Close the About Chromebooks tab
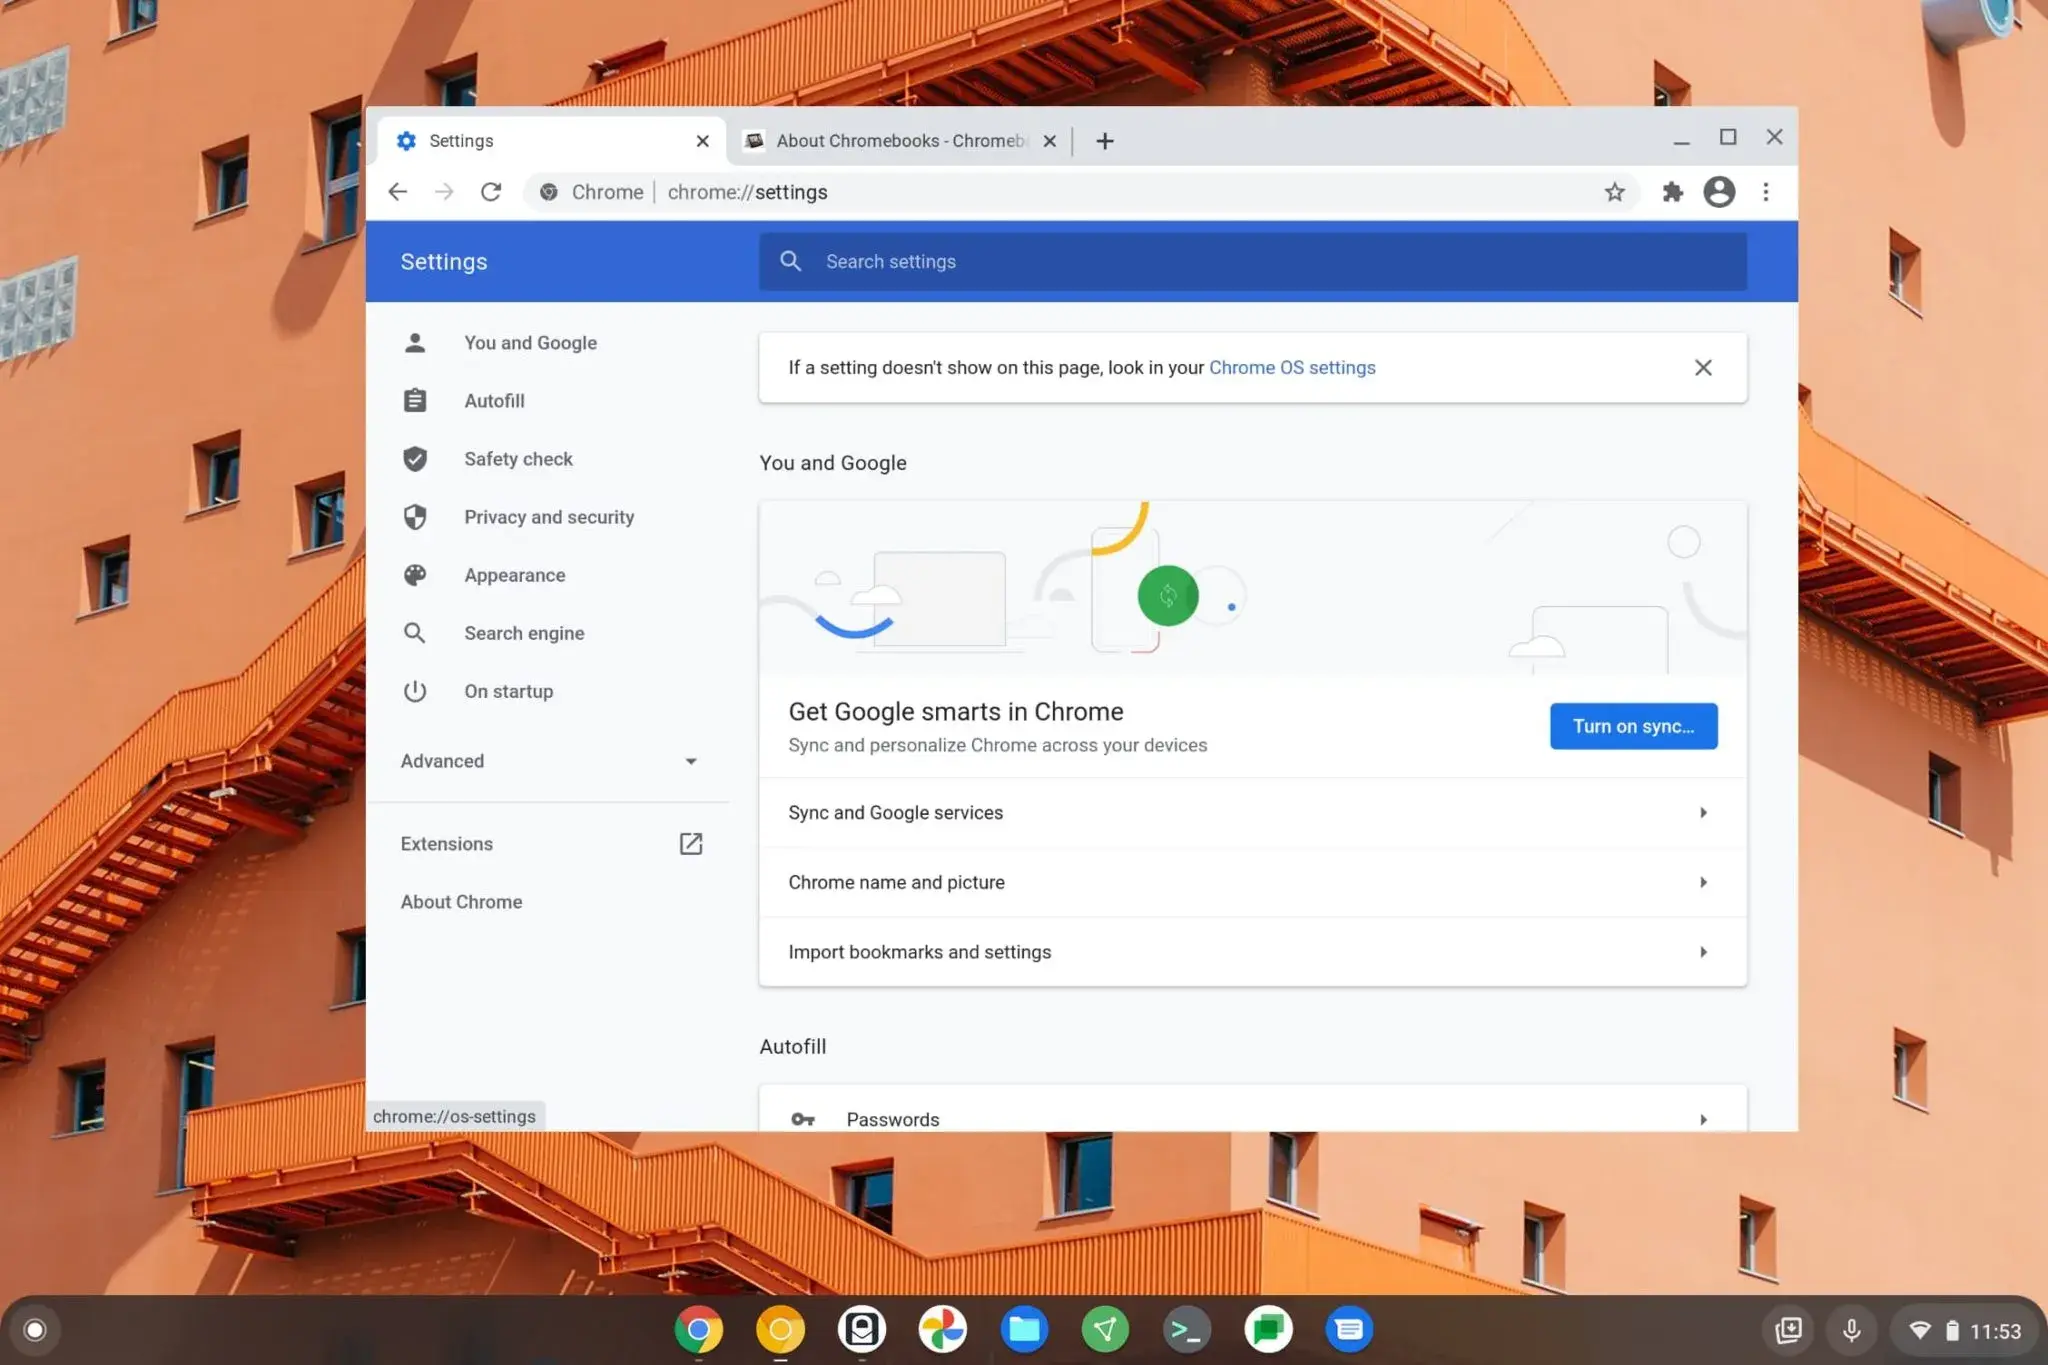The height and width of the screenshot is (1365, 2048). pos(1049,141)
